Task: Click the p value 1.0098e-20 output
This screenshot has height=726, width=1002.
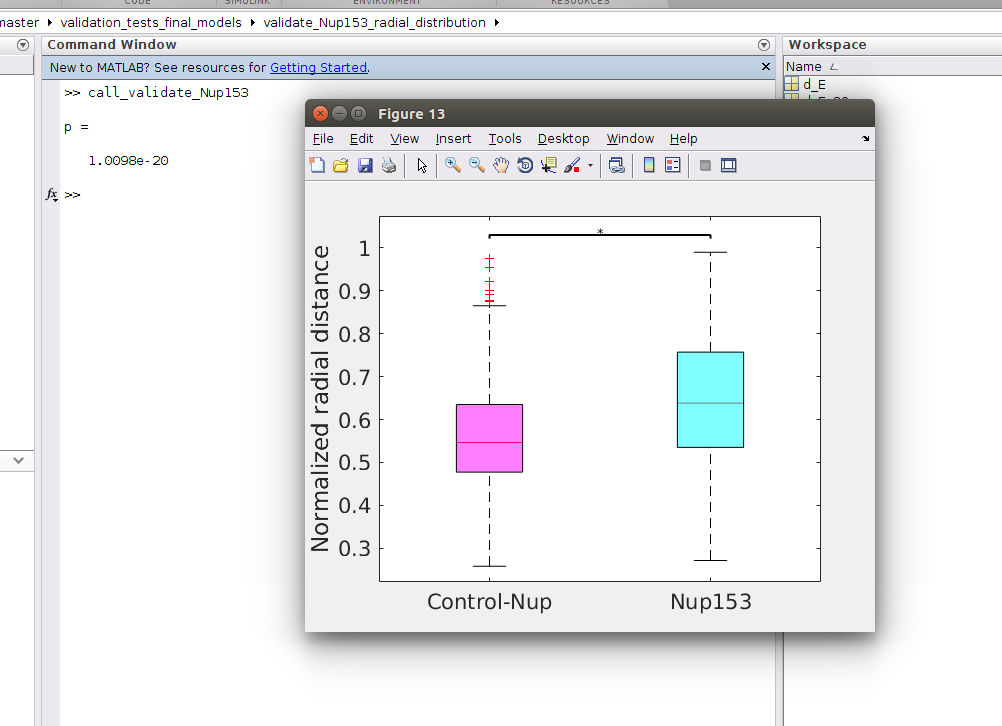Action: [x=128, y=160]
